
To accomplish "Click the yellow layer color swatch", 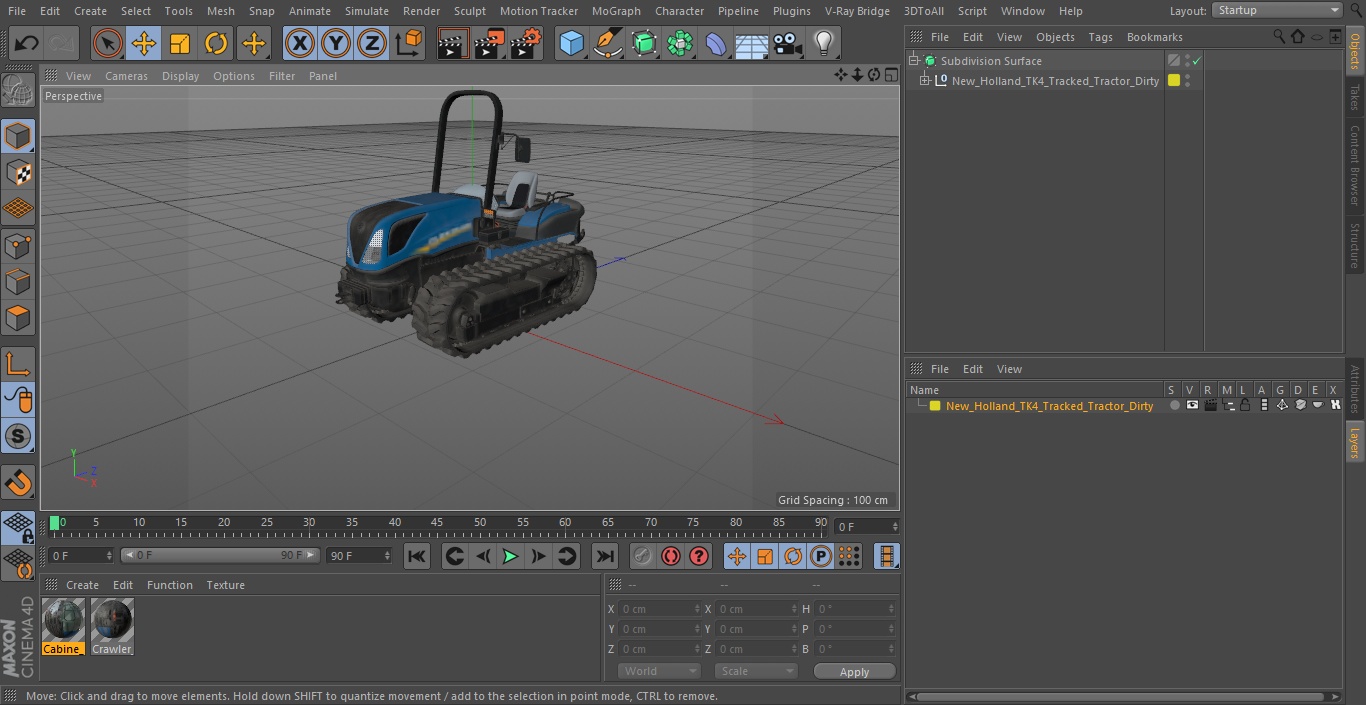I will (935, 406).
